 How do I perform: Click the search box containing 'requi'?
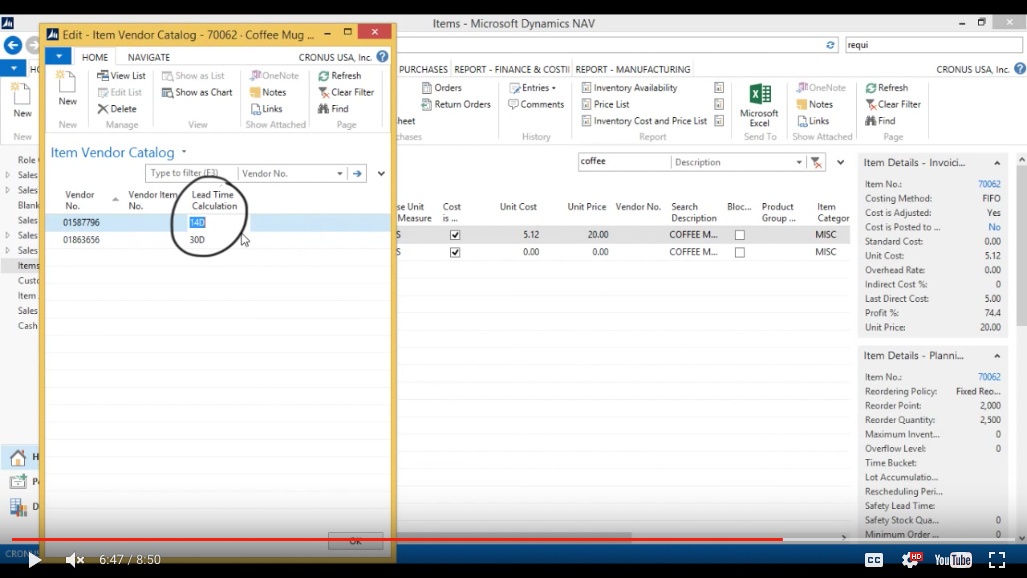coord(933,45)
